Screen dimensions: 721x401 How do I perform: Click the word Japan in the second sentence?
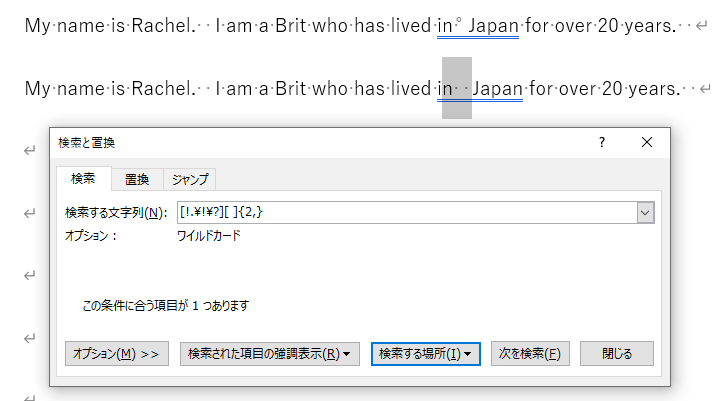coord(497,89)
